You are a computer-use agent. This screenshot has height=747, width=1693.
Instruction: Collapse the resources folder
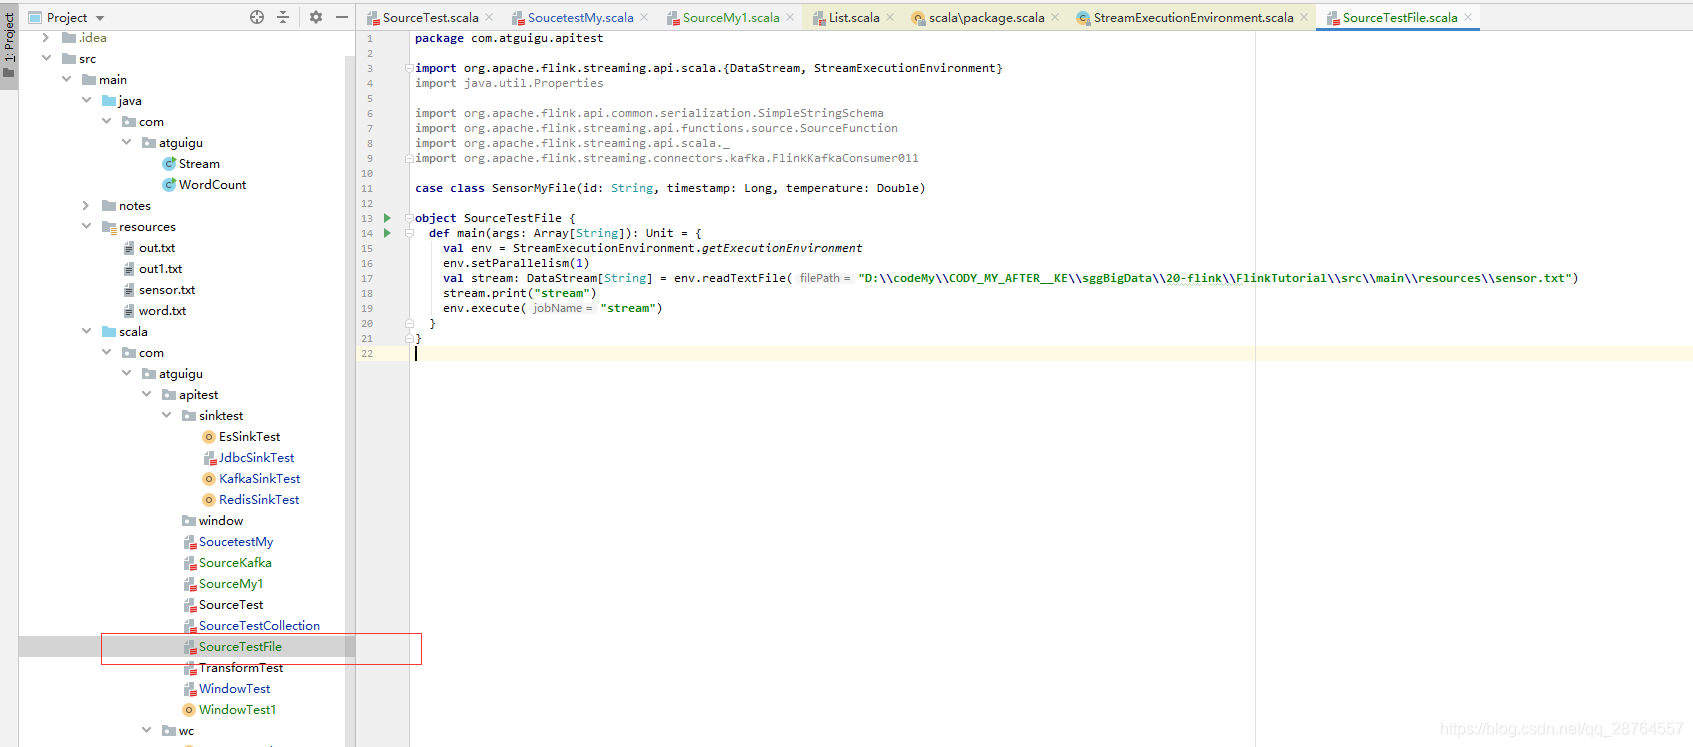tap(86, 227)
